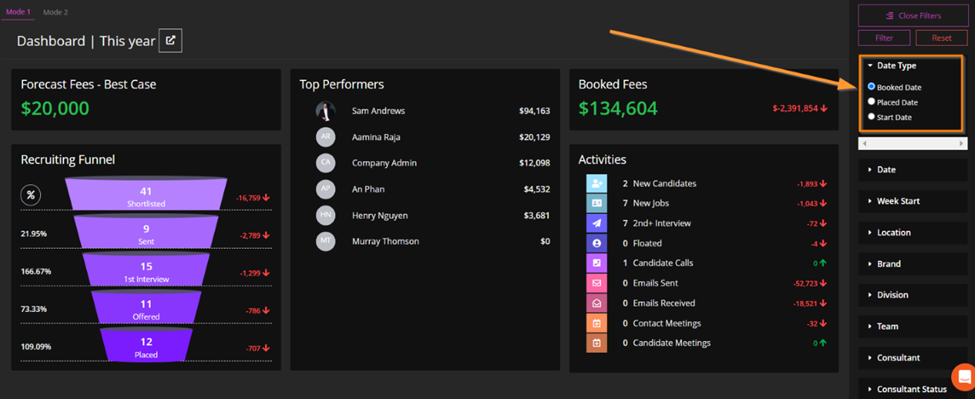Click the Reset button
Image resolution: width=975 pixels, height=399 pixels.
coord(941,38)
